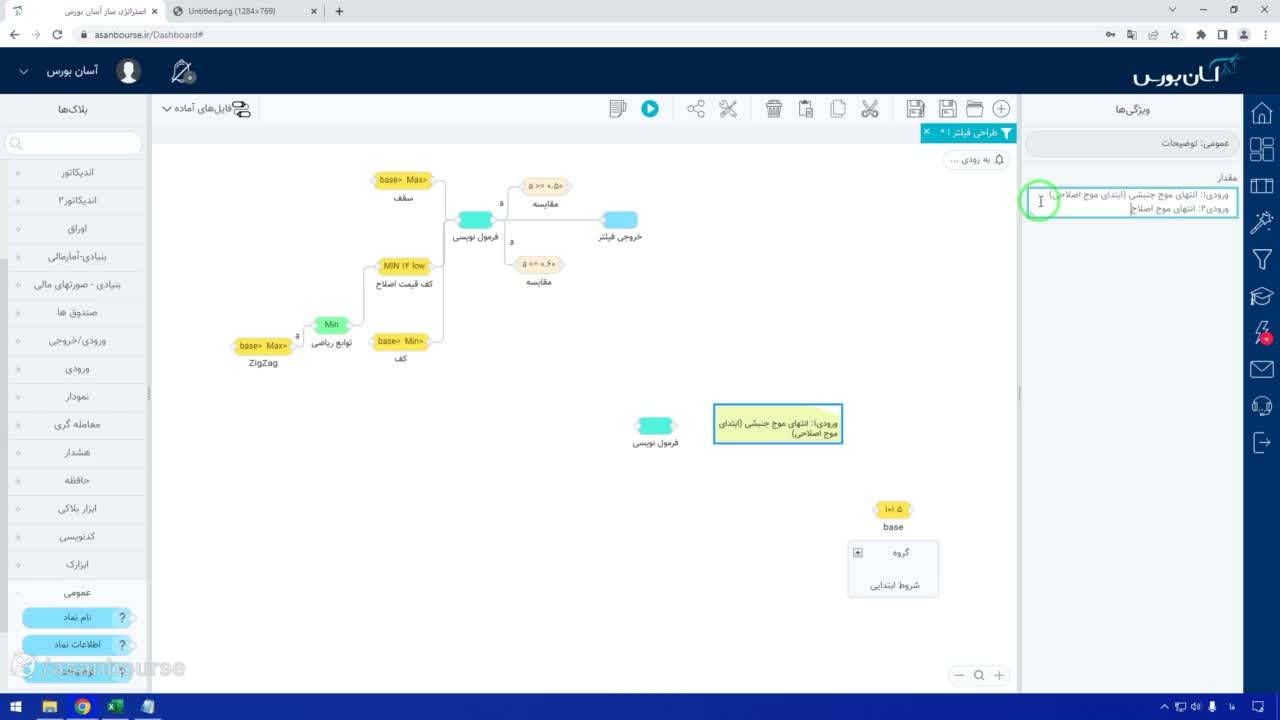Go to the home icon in sidebar
The width and height of the screenshot is (1280, 720).
tap(1262, 112)
